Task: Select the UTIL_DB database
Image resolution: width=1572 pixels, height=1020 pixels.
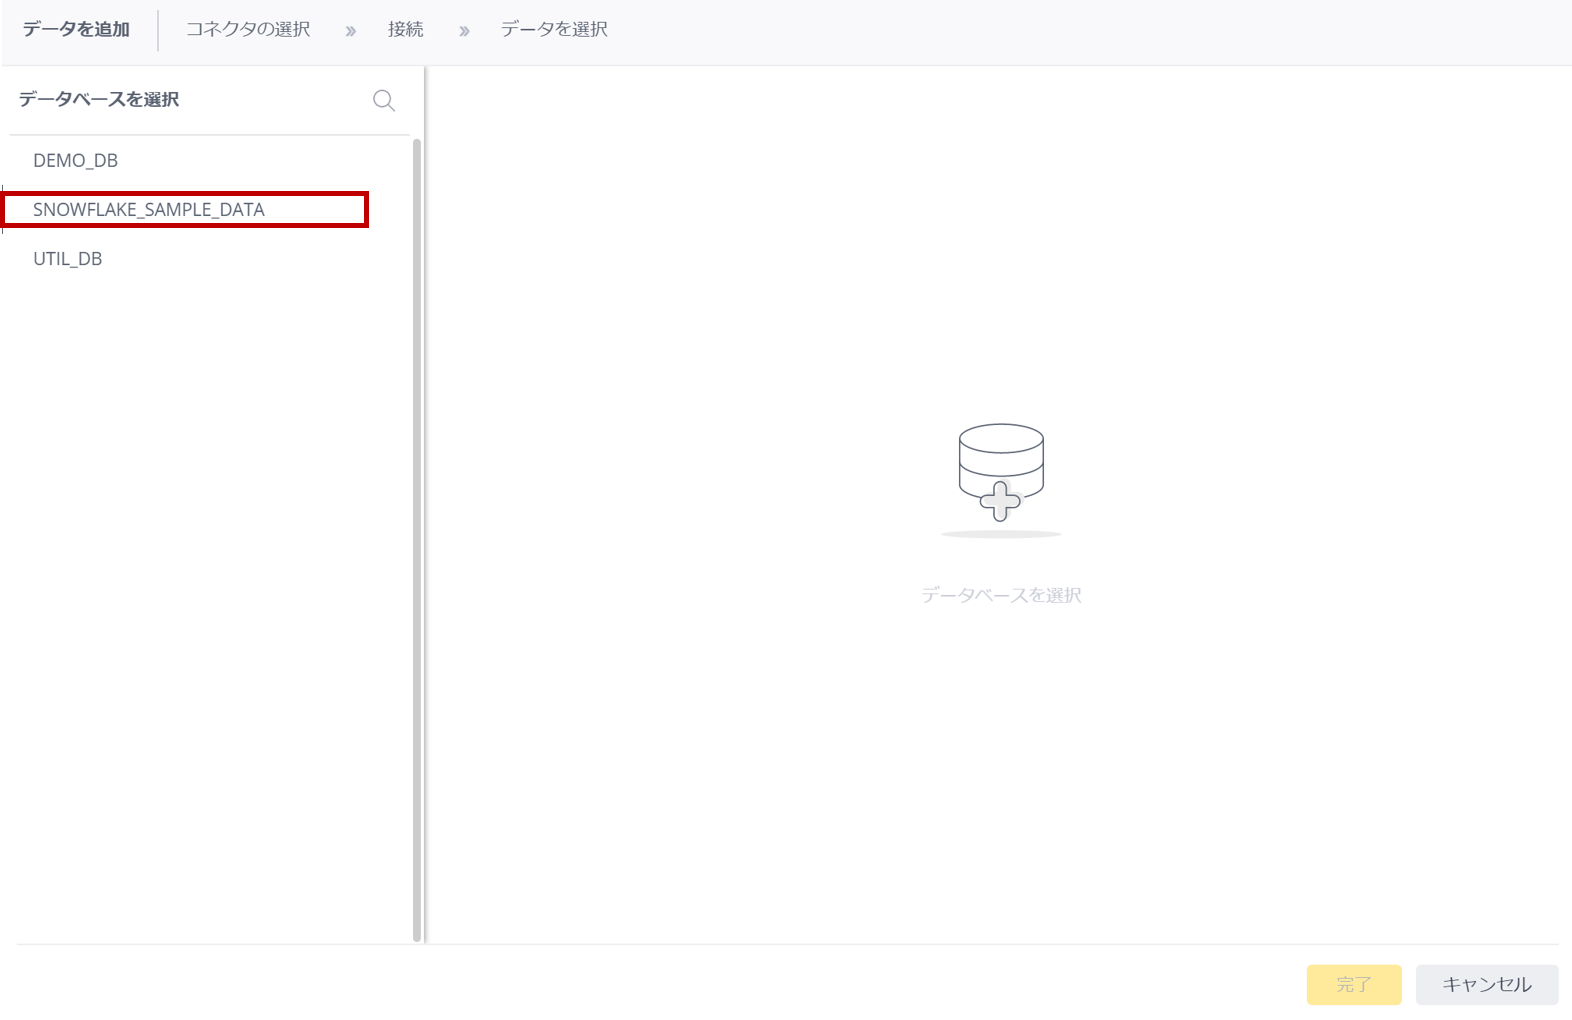Action: [68, 259]
